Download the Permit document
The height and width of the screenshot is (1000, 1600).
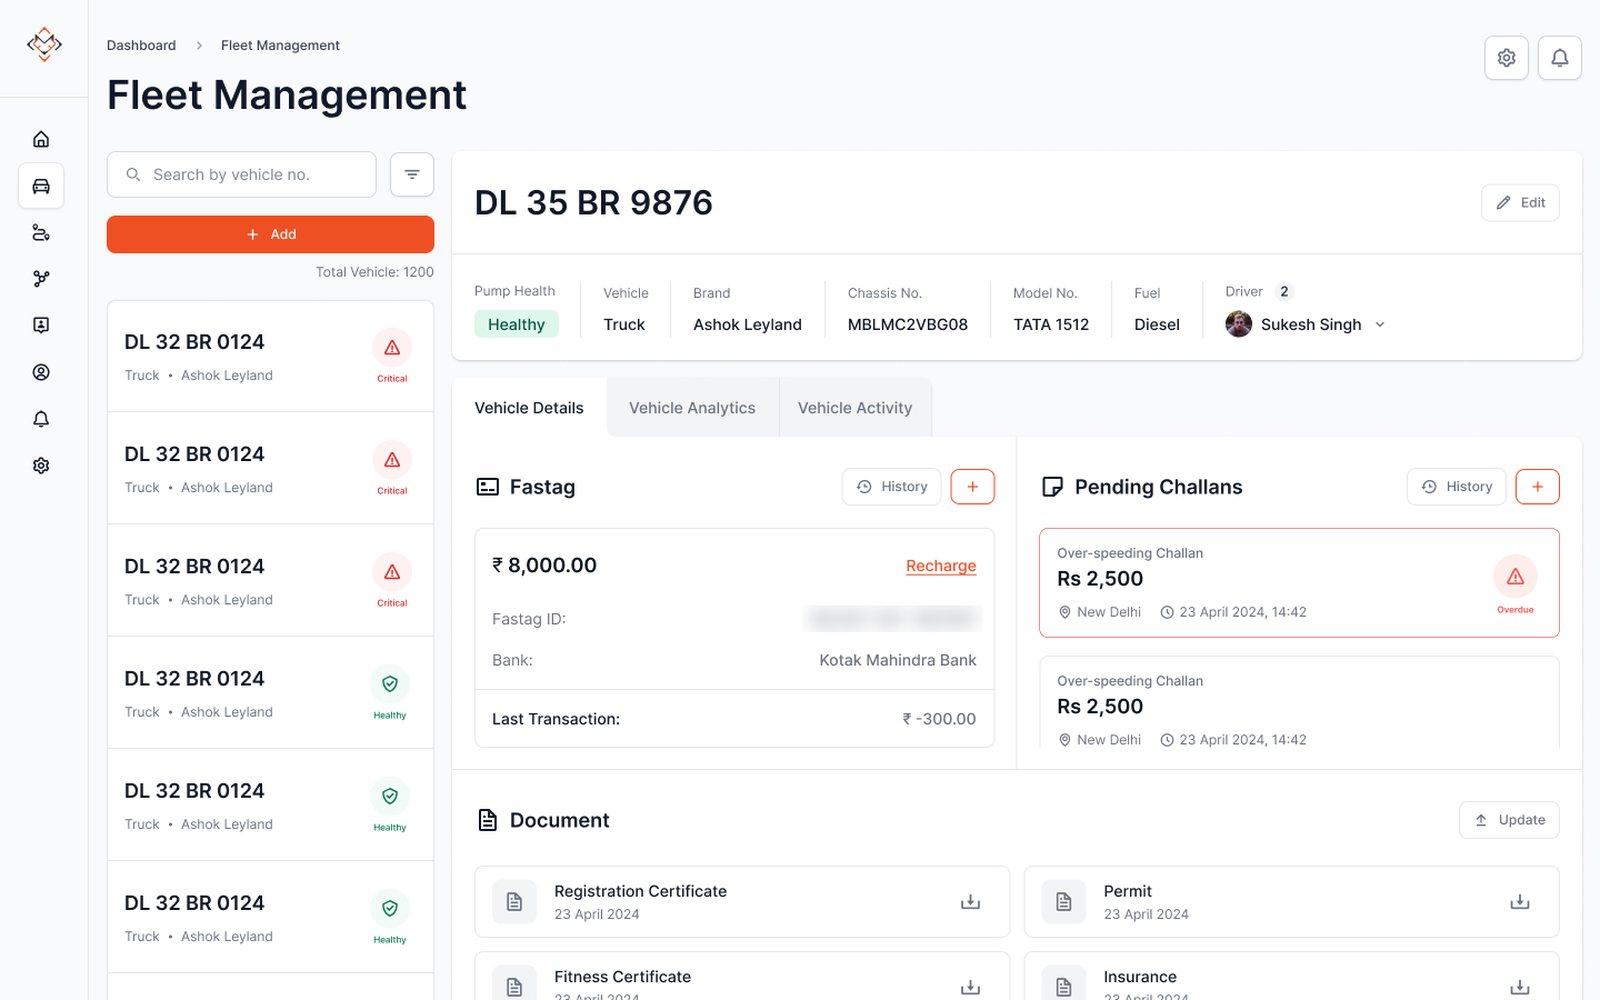click(1519, 902)
